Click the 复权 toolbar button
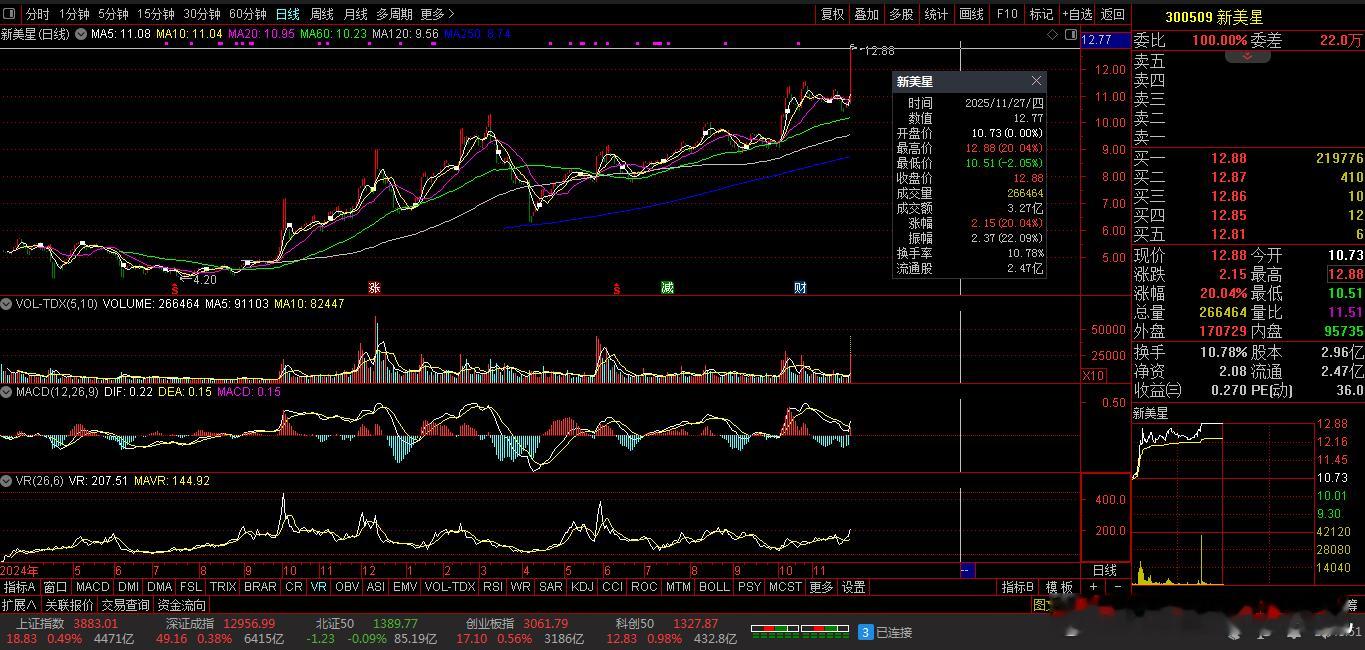This screenshot has width=1365, height=650. click(x=832, y=14)
